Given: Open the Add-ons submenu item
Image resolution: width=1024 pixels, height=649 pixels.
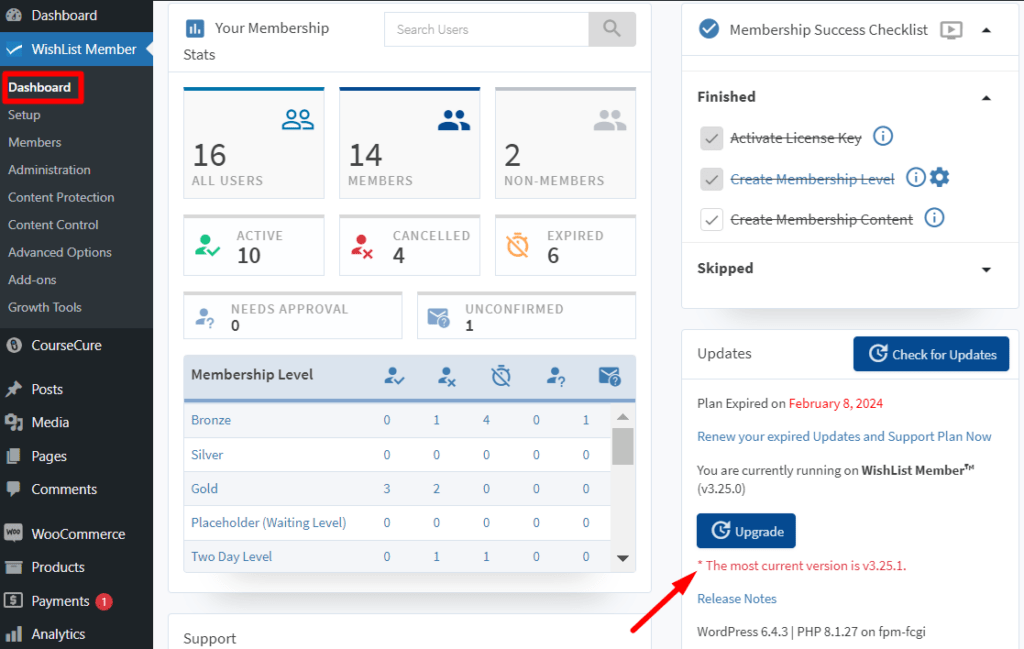Looking at the screenshot, I should pyautogui.click(x=32, y=279).
